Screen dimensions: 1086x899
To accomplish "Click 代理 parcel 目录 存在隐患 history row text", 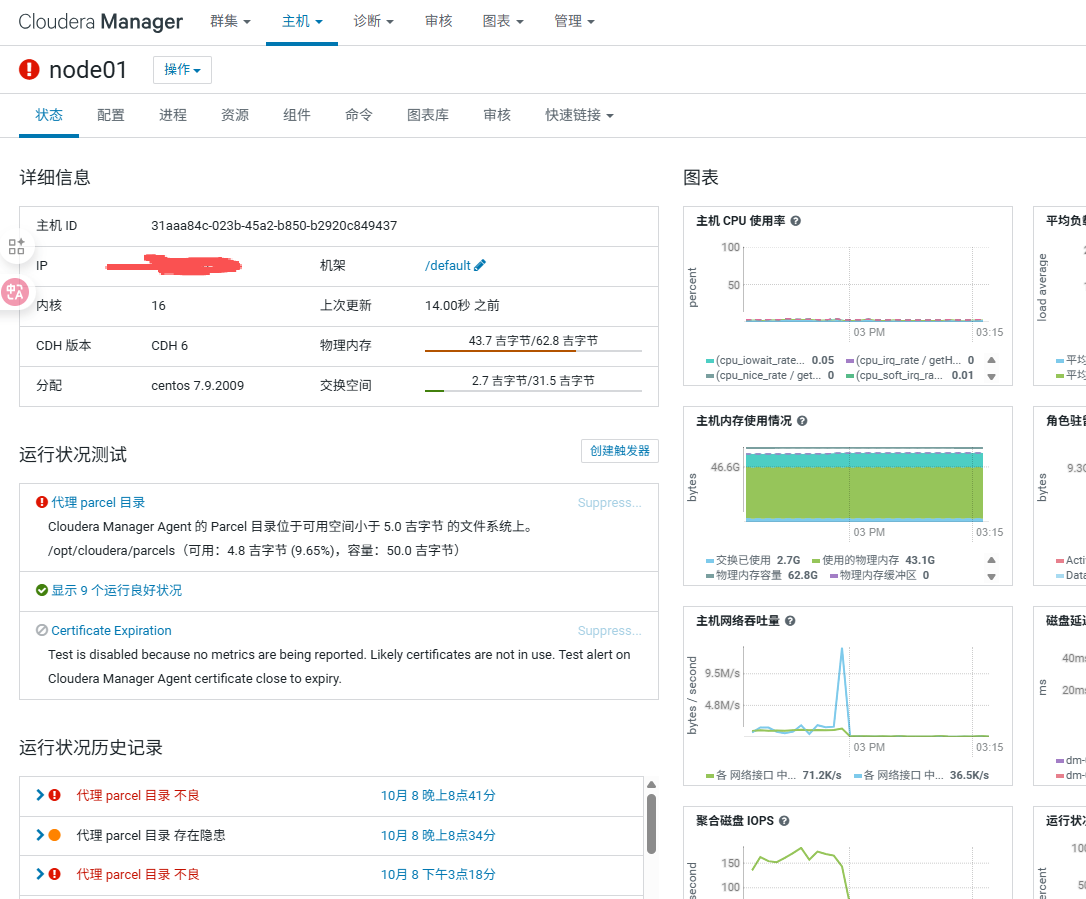I will click(x=151, y=835).
